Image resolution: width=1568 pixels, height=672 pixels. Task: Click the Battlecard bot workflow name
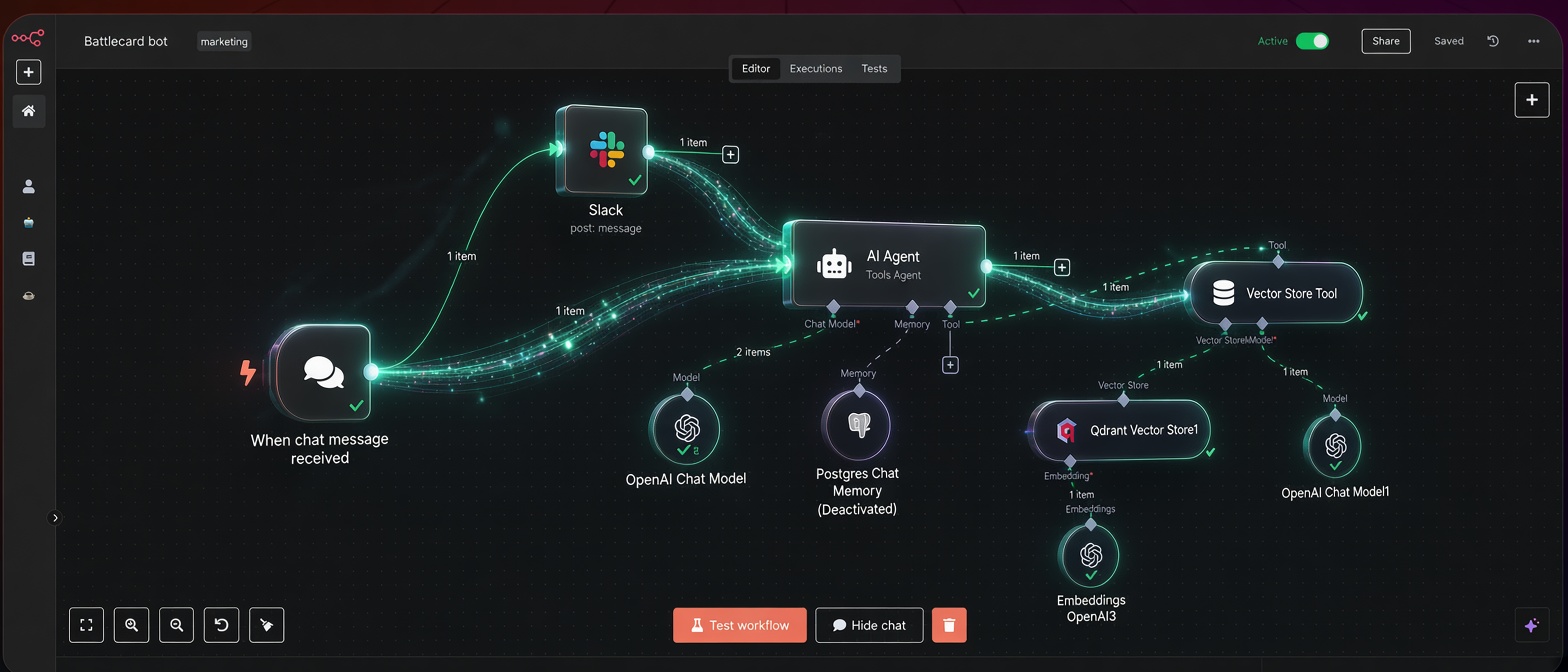tap(126, 41)
